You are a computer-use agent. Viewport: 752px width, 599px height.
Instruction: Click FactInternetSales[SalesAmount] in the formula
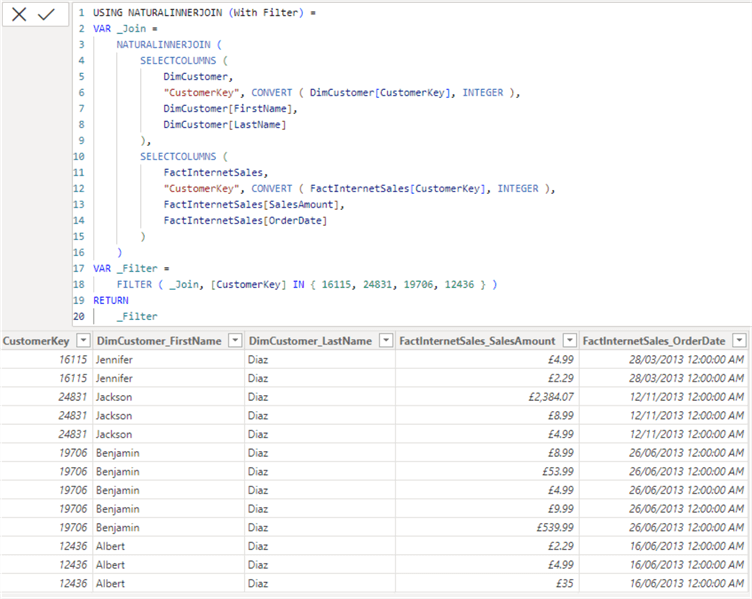[251, 204]
